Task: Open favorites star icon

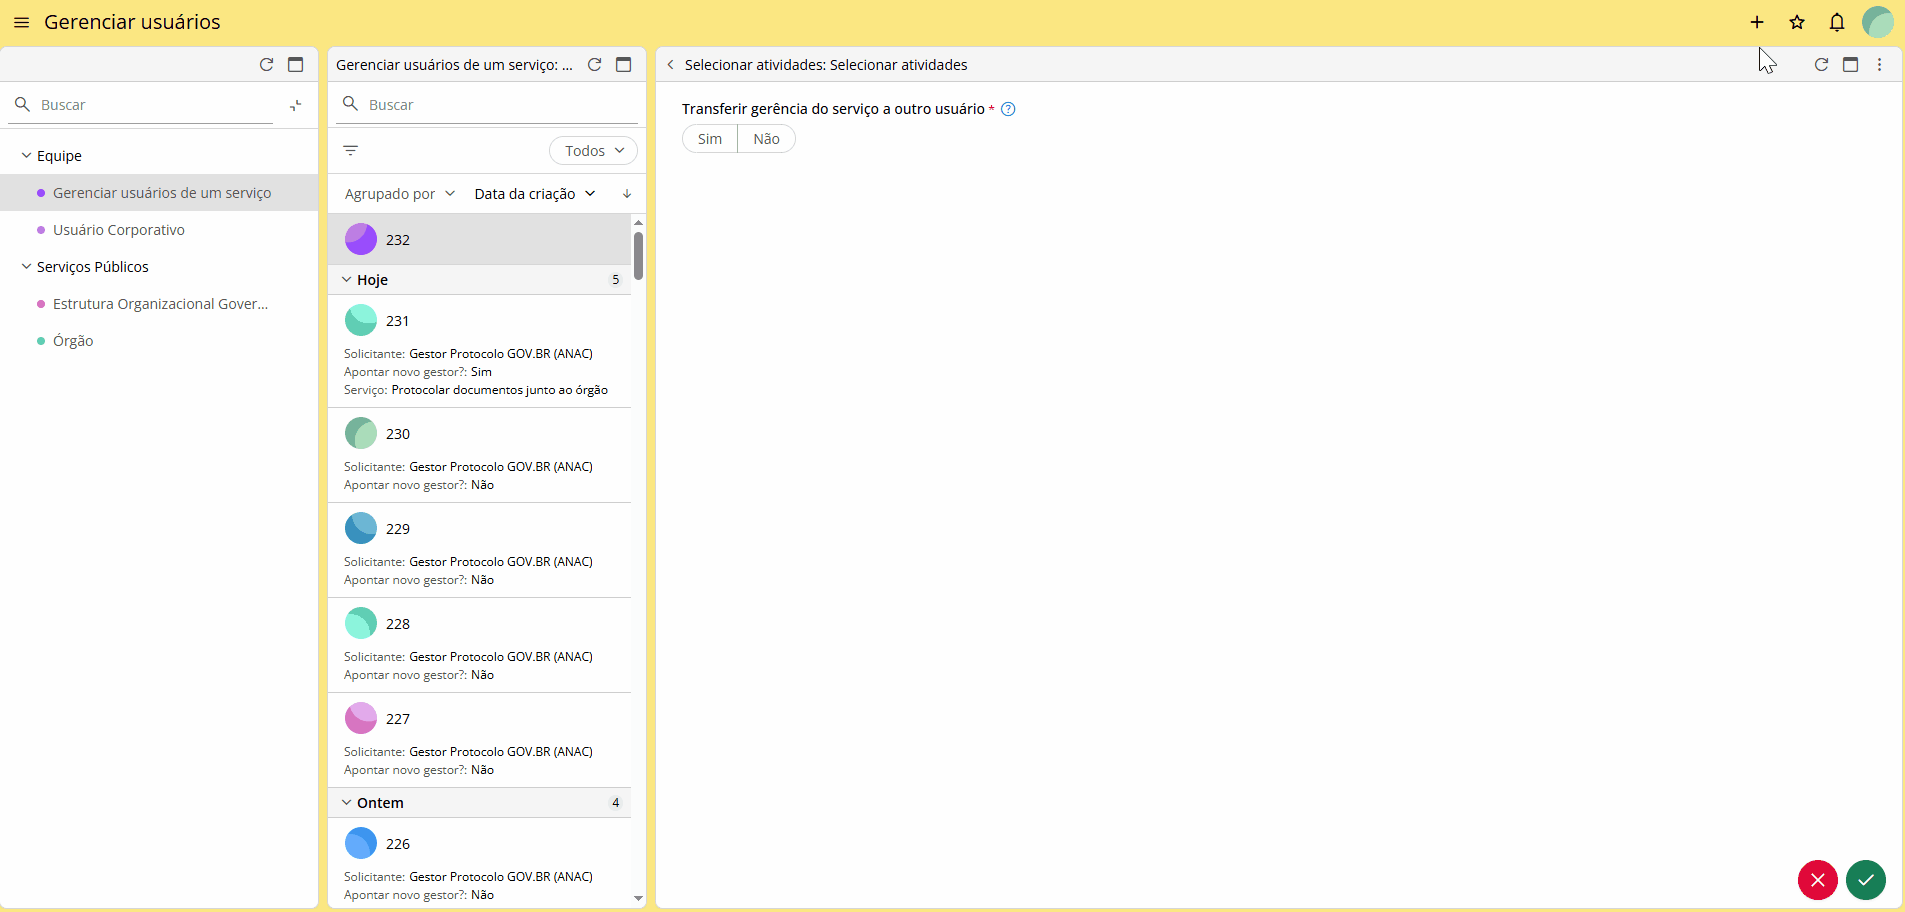Action: pos(1797,22)
